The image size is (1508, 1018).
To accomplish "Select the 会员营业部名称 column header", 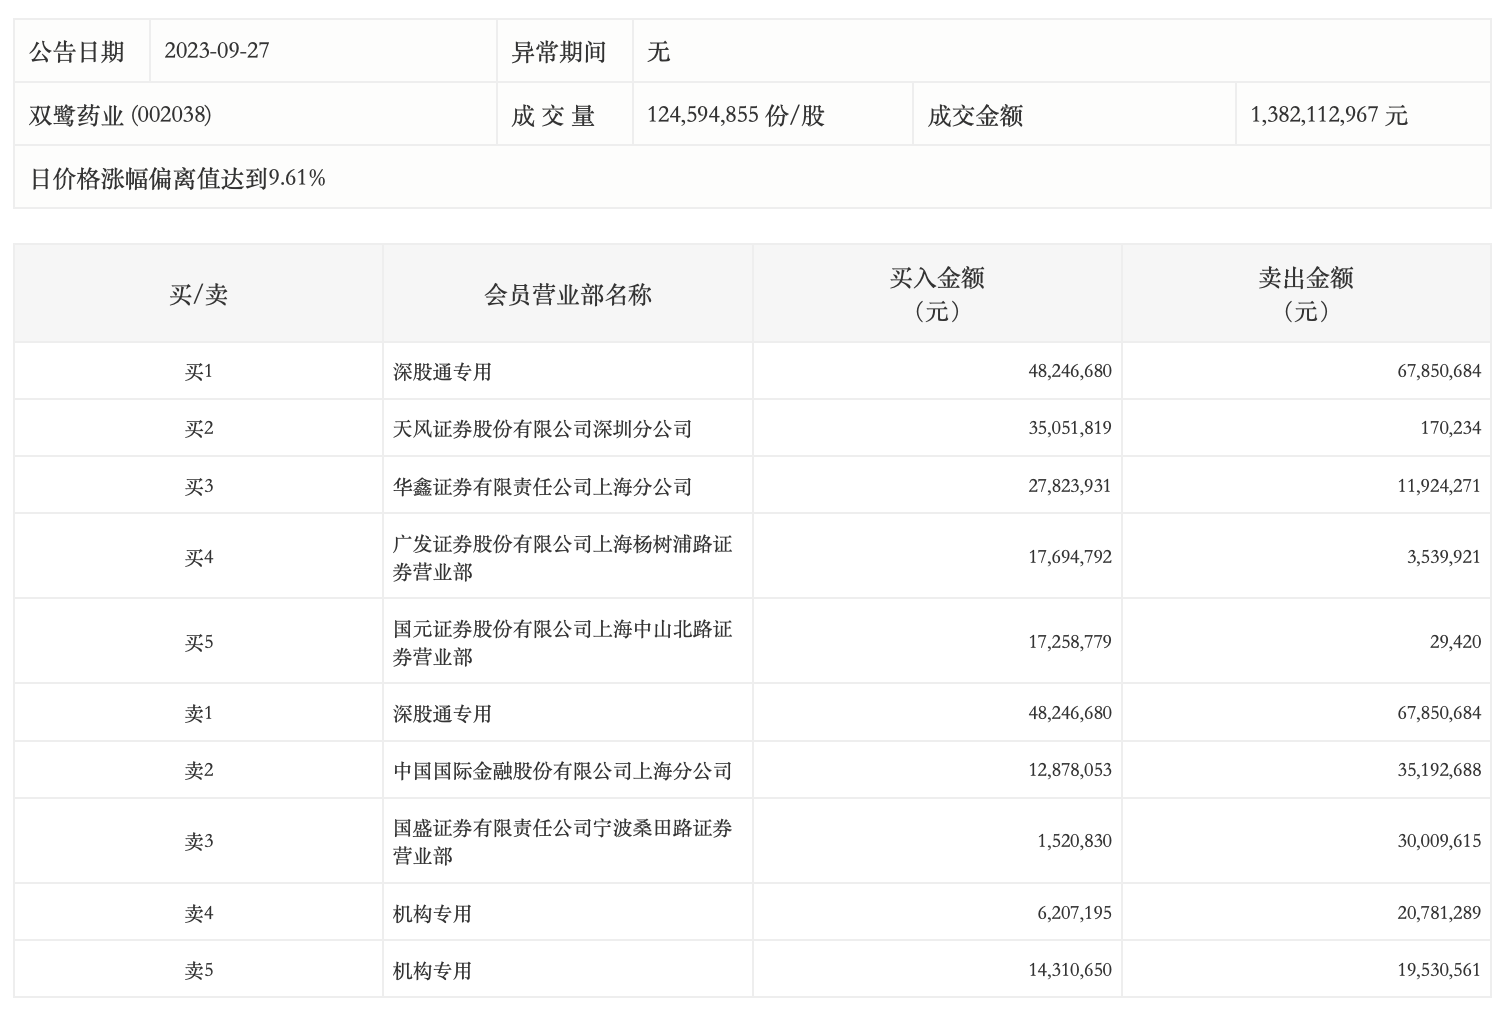I will [567, 295].
